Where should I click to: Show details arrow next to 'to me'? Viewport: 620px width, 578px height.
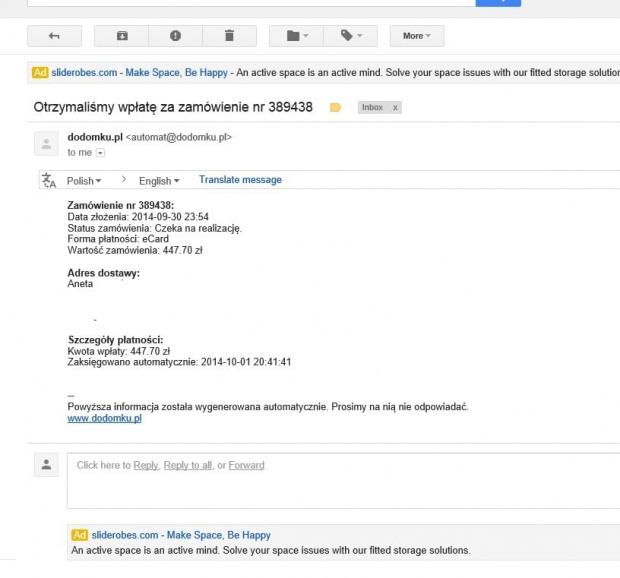[100, 153]
